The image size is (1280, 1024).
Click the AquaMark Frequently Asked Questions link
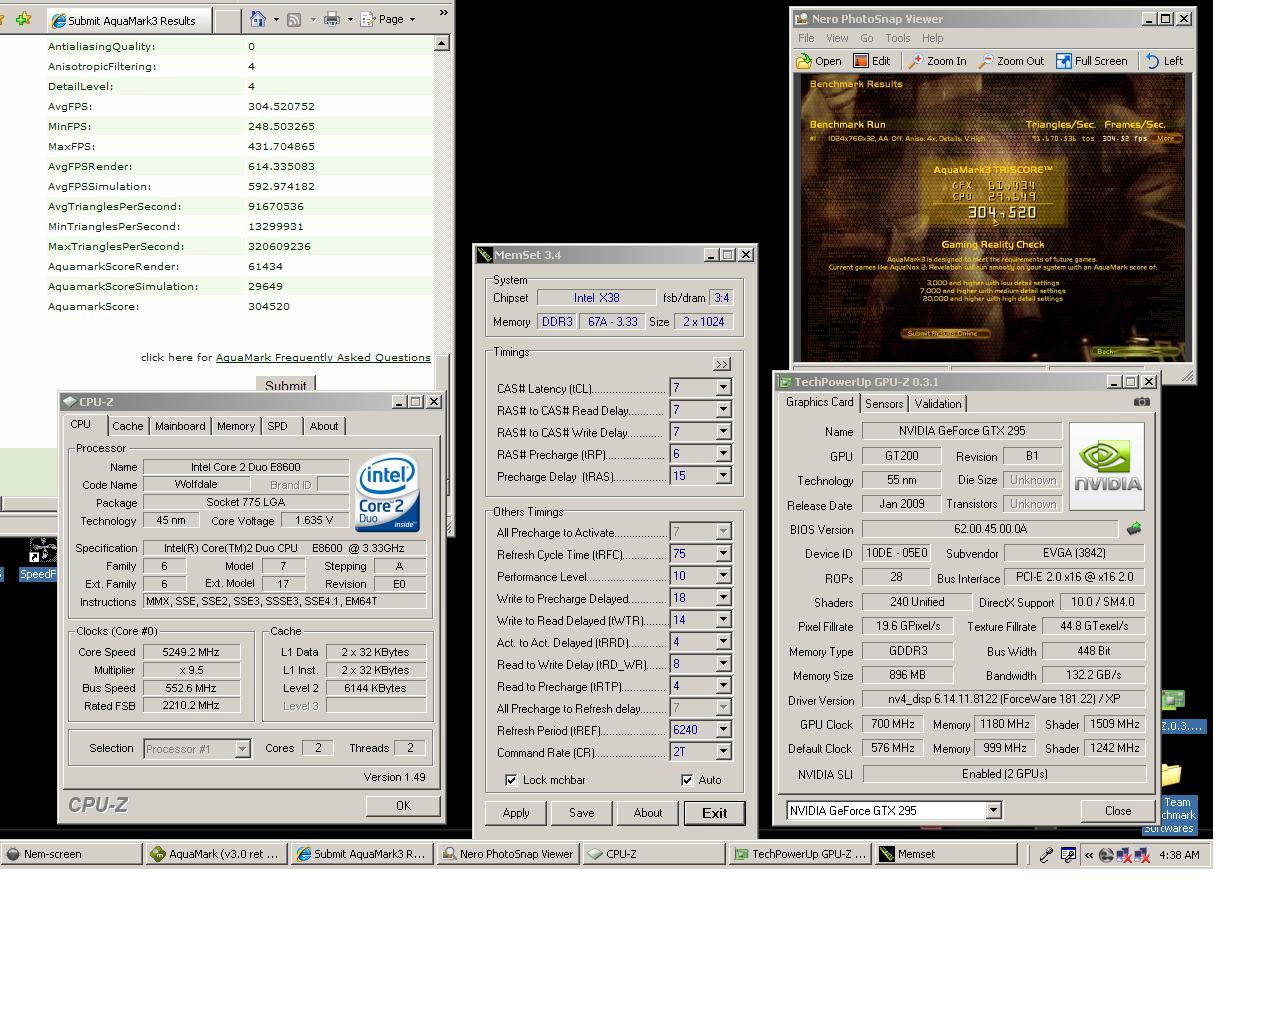(x=323, y=357)
